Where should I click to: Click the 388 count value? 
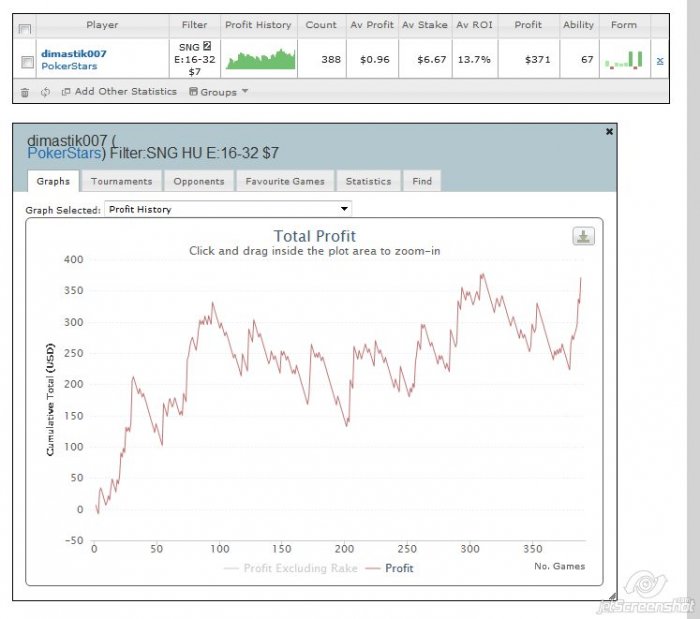pos(331,59)
